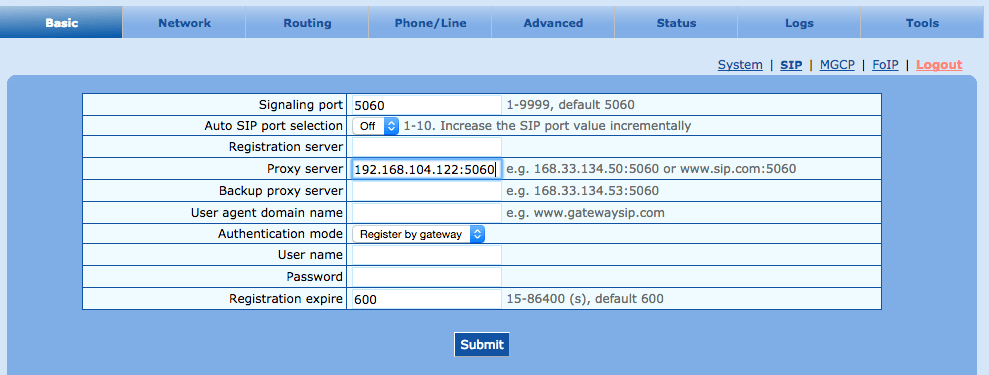
Task: Switch to the Network tab
Action: coord(184,23)
